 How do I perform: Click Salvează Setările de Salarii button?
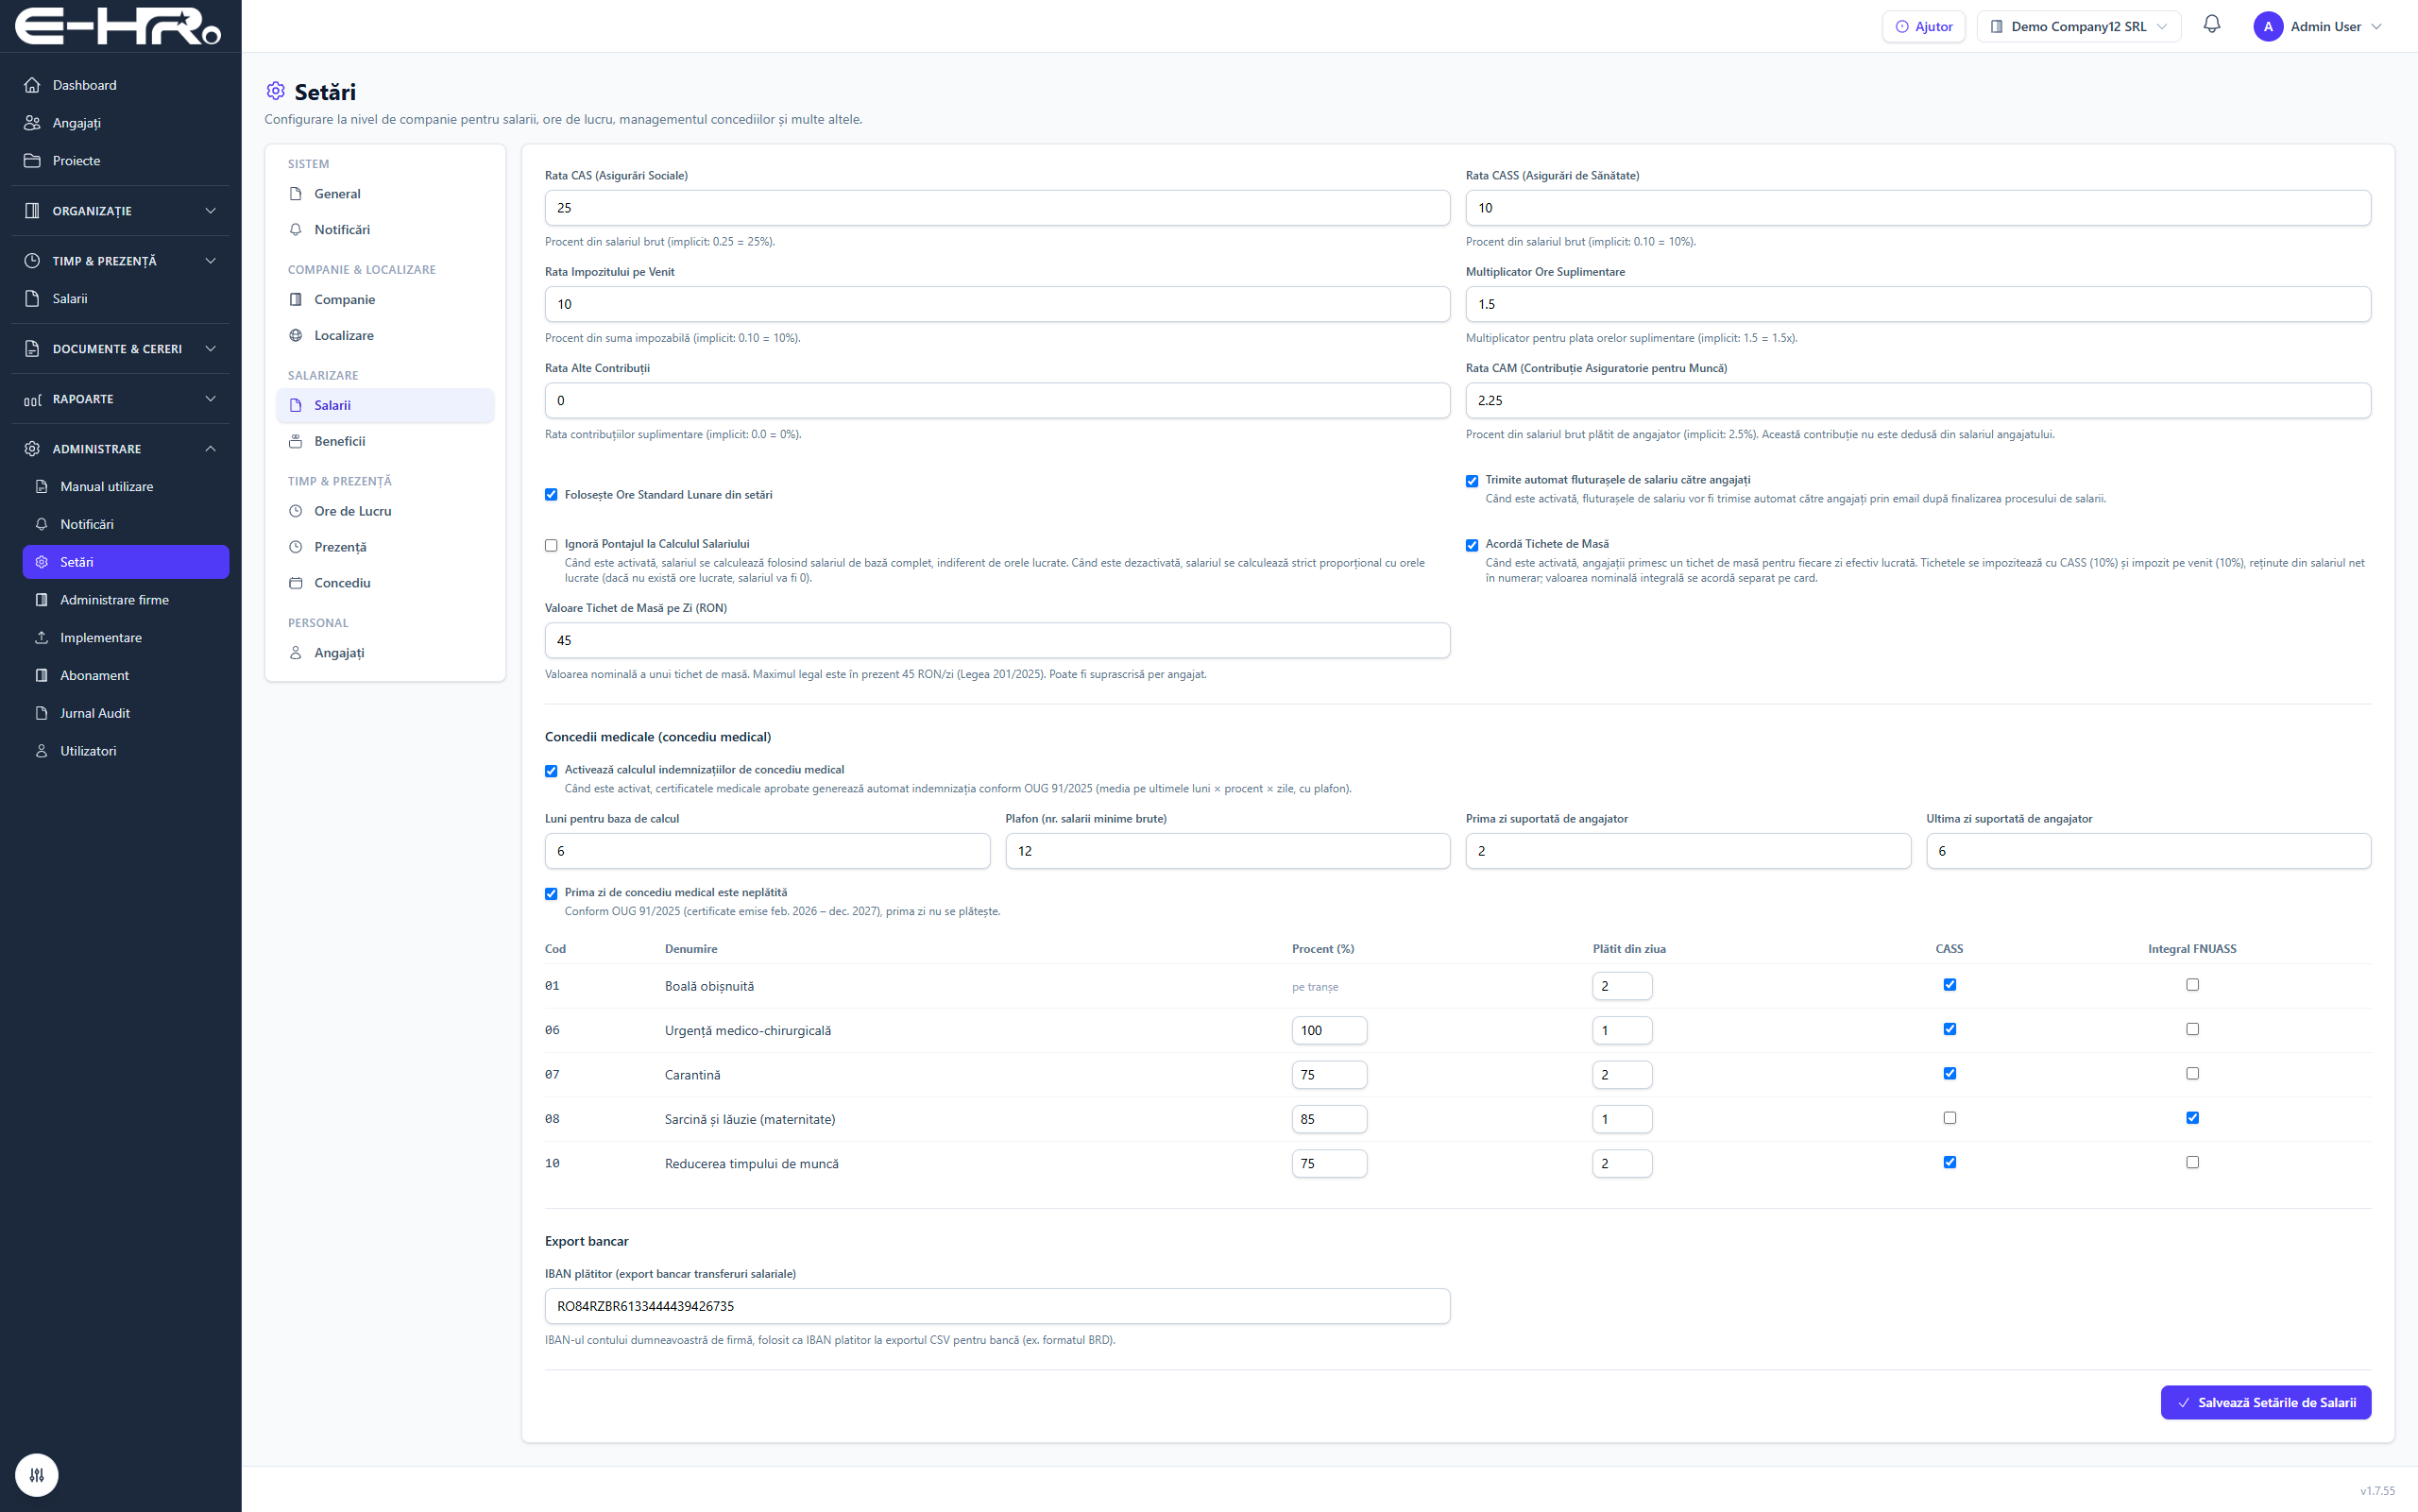pos(2265,1402)
